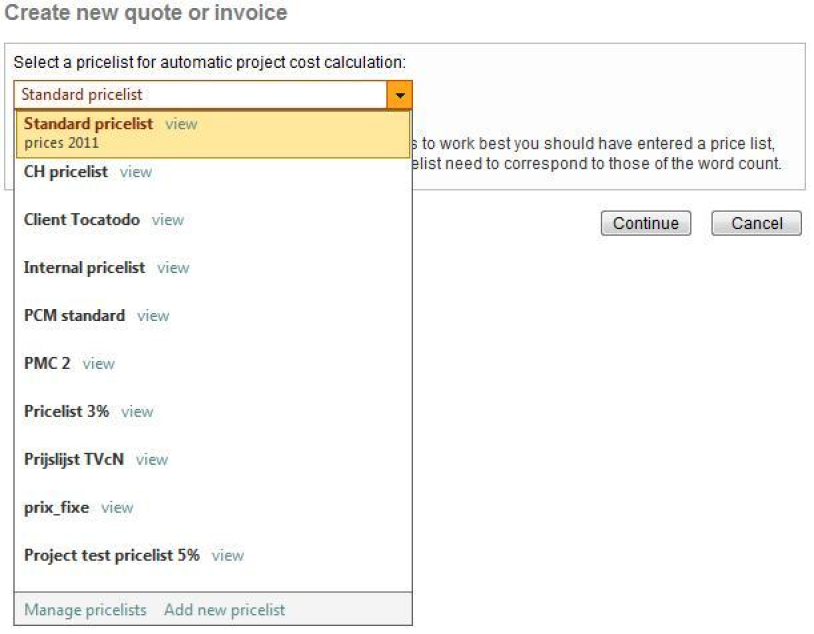Screen dimensions: 814x634
Task: View the Pricelist 3% details
Action: tap(137, 412)
